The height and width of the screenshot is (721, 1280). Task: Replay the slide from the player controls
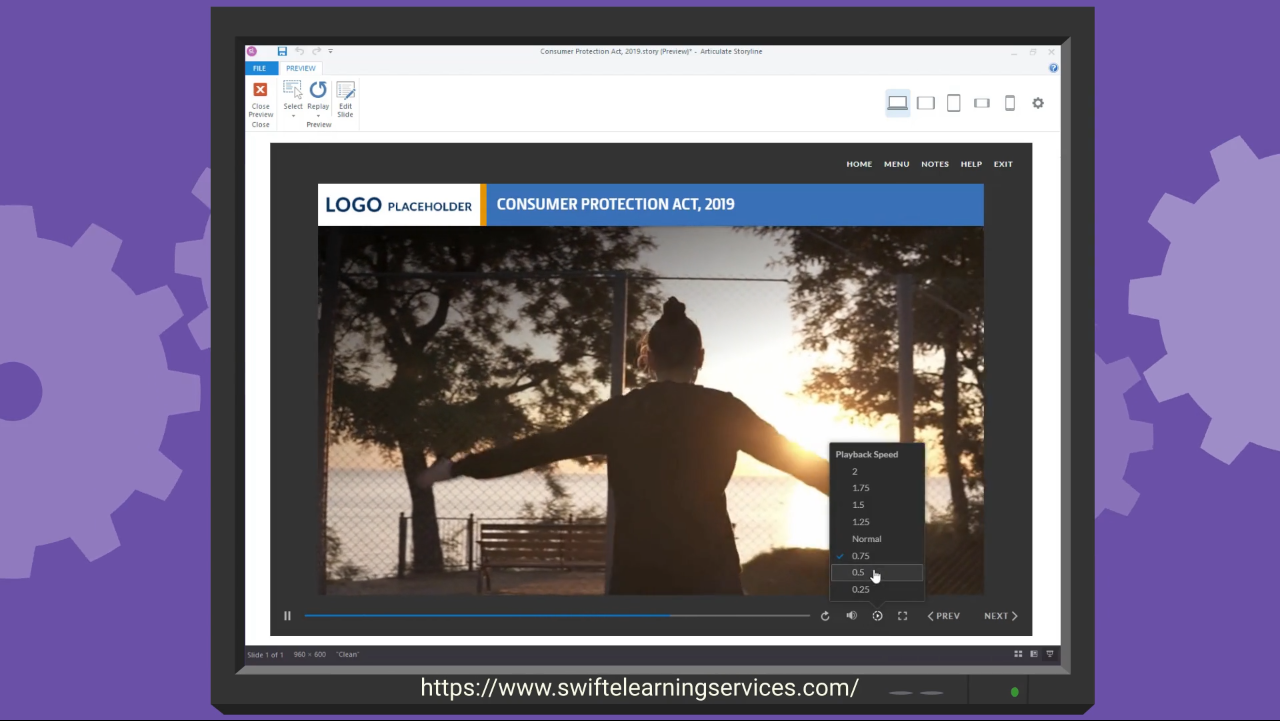coord(825,616)
